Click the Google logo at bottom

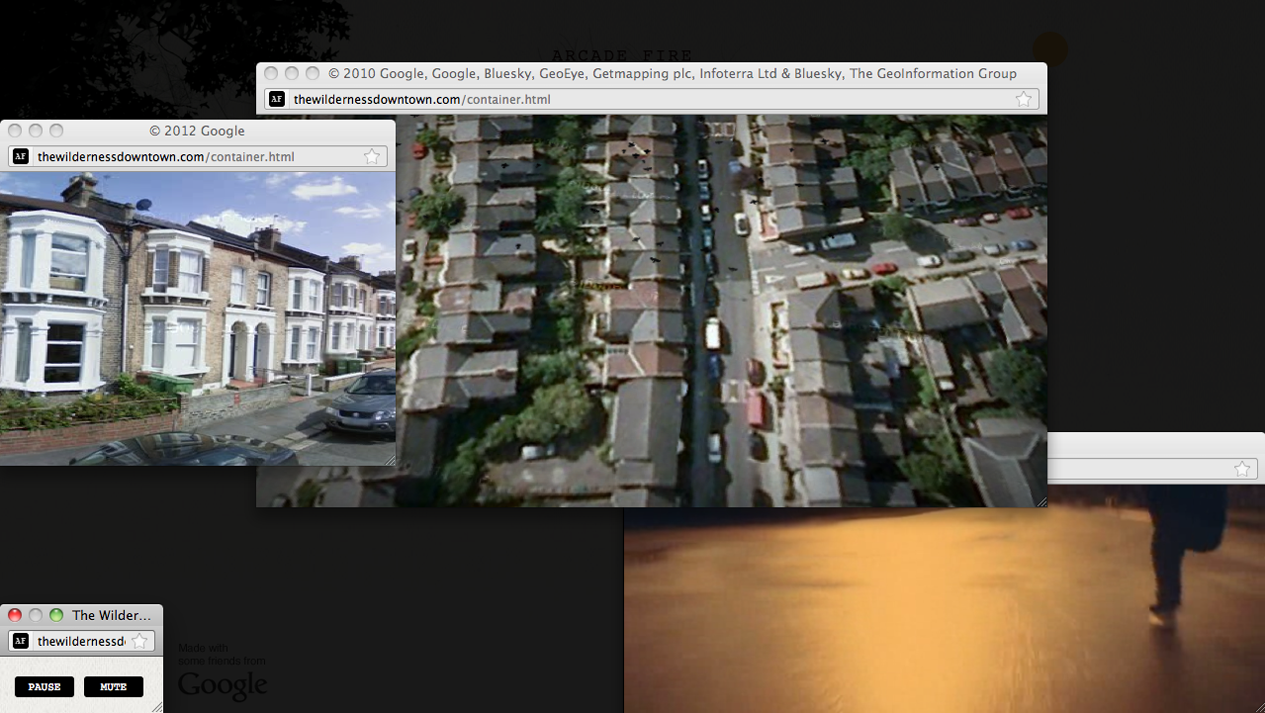(222, 685)
